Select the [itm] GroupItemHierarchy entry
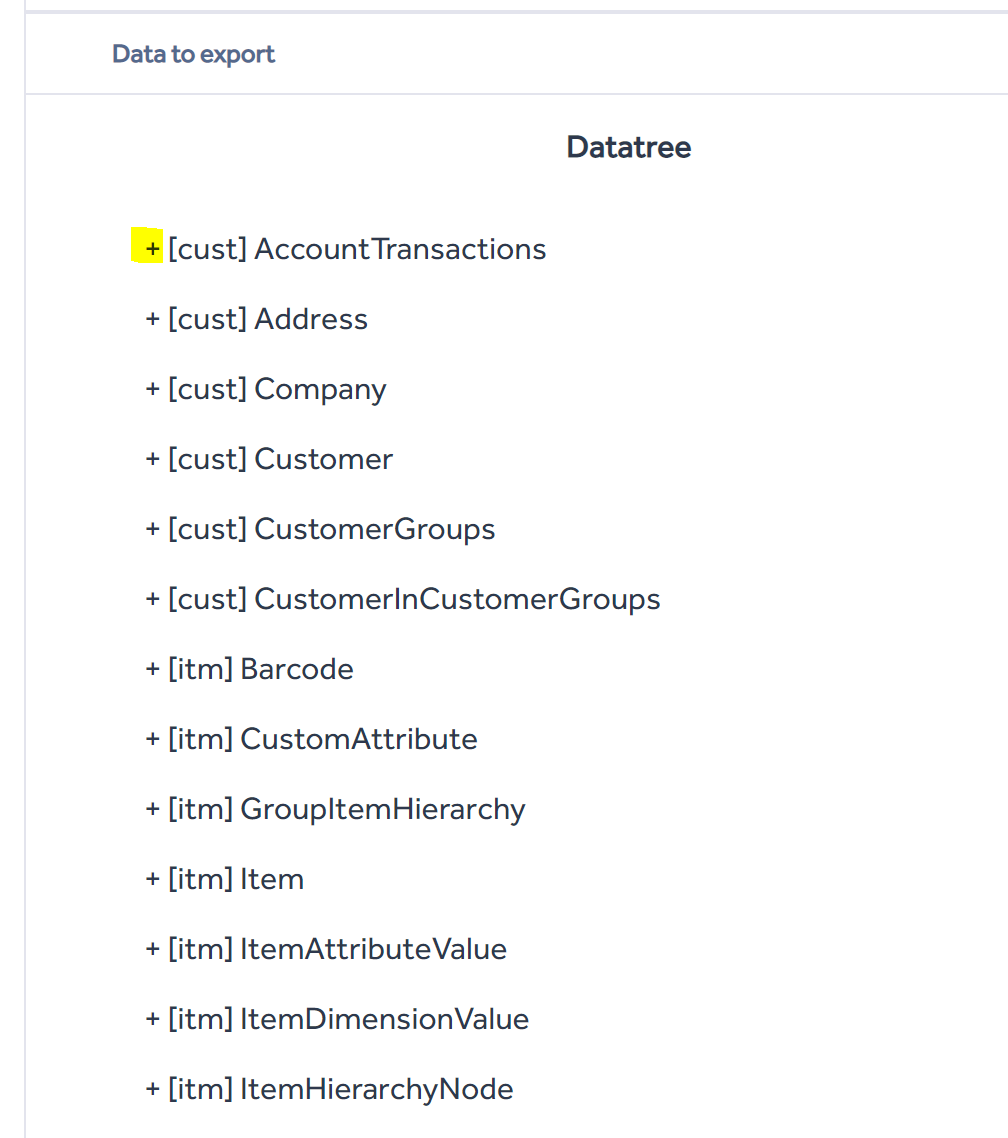 pos(347,810)
